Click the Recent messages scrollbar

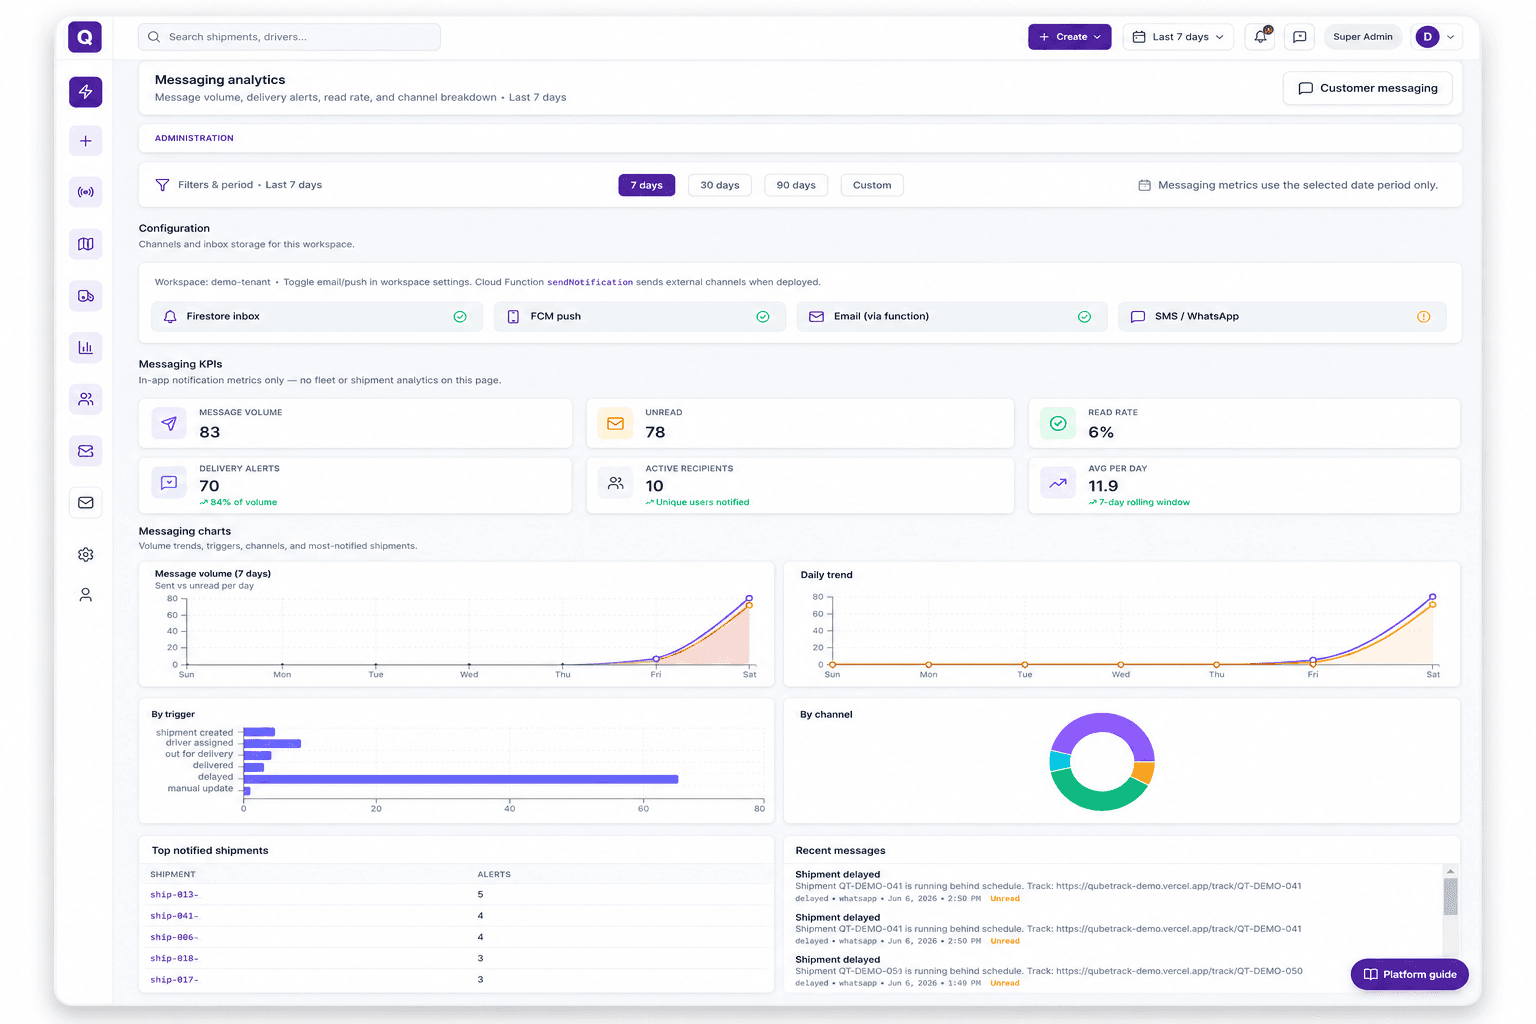click(1450, 896)
